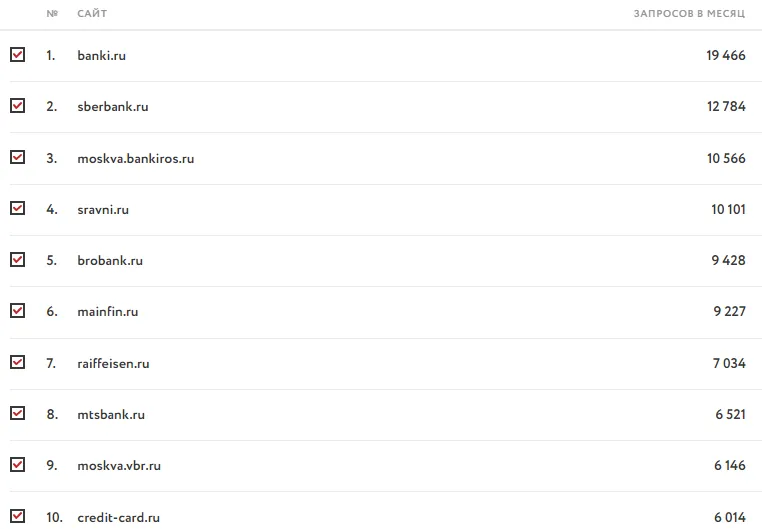Open the sravni.ru link

point(103,209)
